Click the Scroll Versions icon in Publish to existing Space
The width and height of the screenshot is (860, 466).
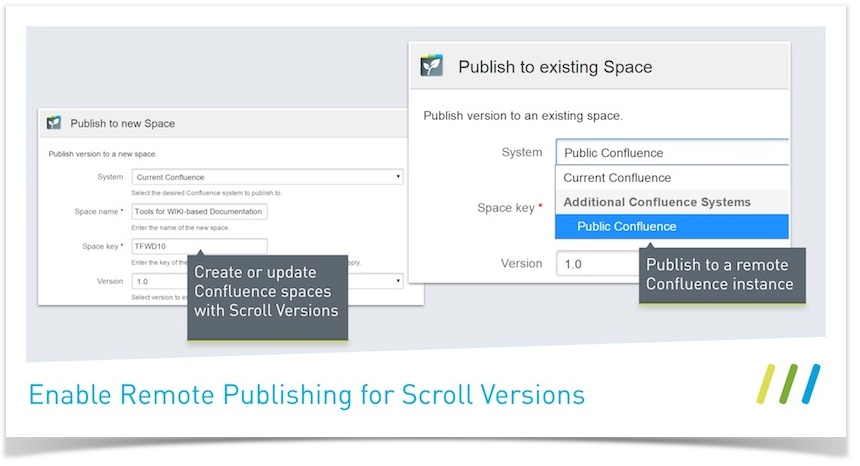[431, 66]
